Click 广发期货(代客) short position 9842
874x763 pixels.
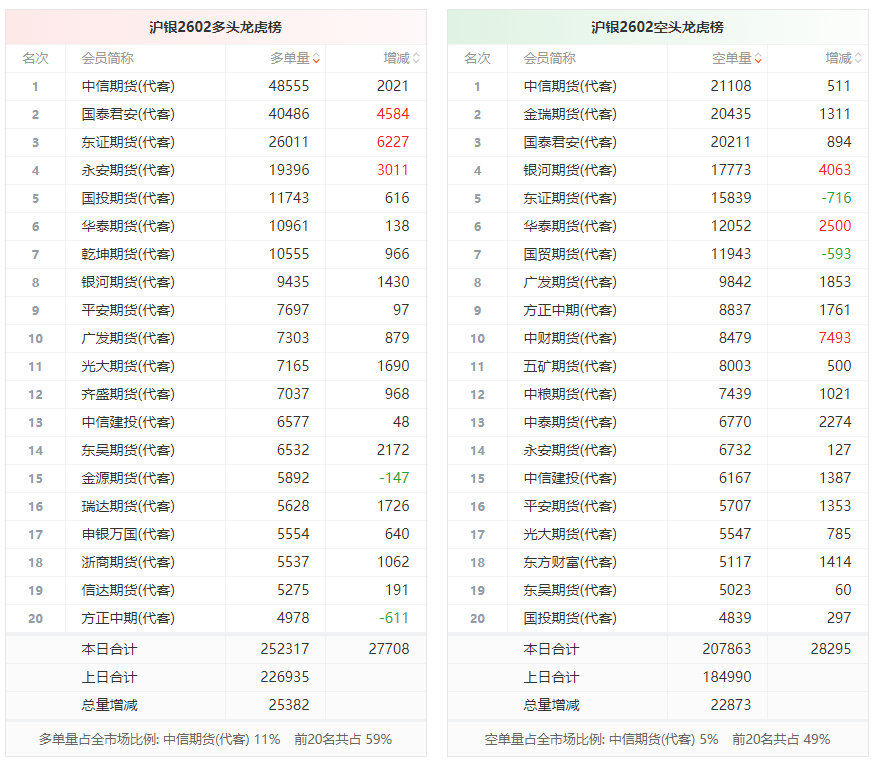point(735,282)
